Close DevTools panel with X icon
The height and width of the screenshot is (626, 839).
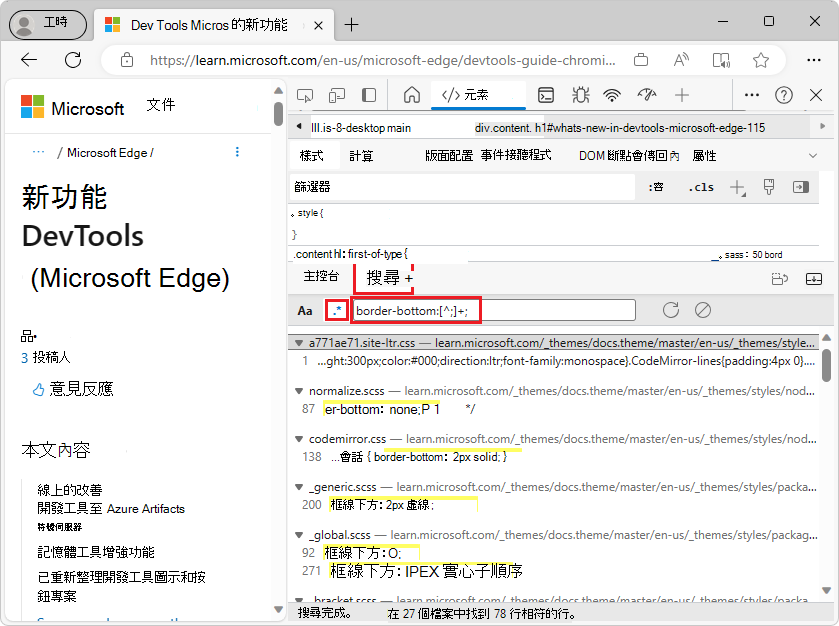point(816,95)
